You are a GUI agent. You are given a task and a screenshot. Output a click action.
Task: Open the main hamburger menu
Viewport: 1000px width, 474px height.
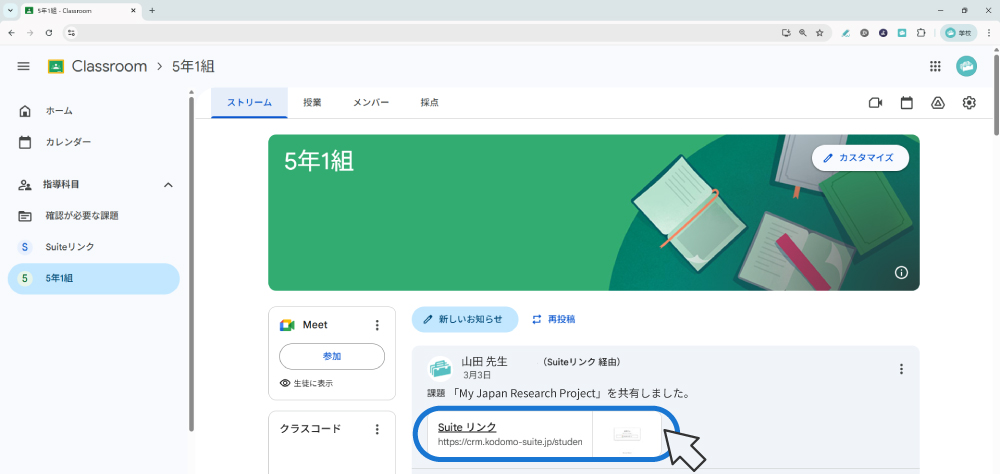pyautogui.click(x=23, y=66)
